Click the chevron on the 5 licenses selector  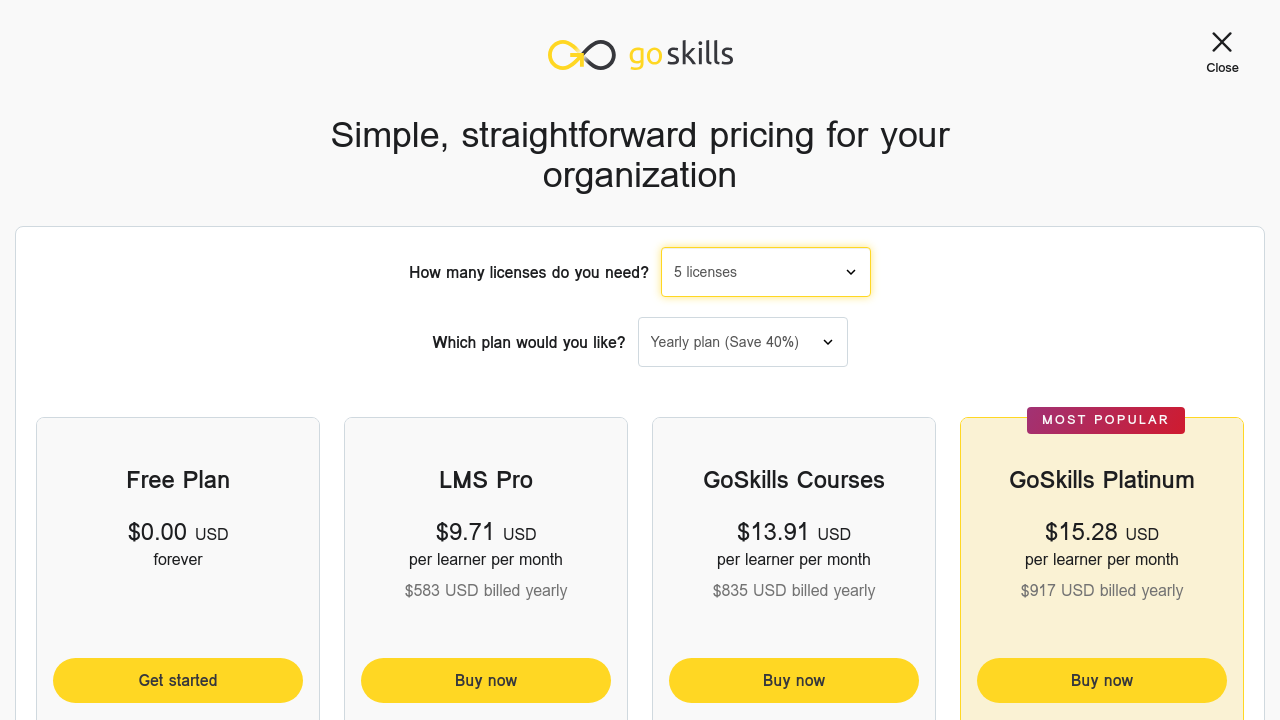(851, 272)
